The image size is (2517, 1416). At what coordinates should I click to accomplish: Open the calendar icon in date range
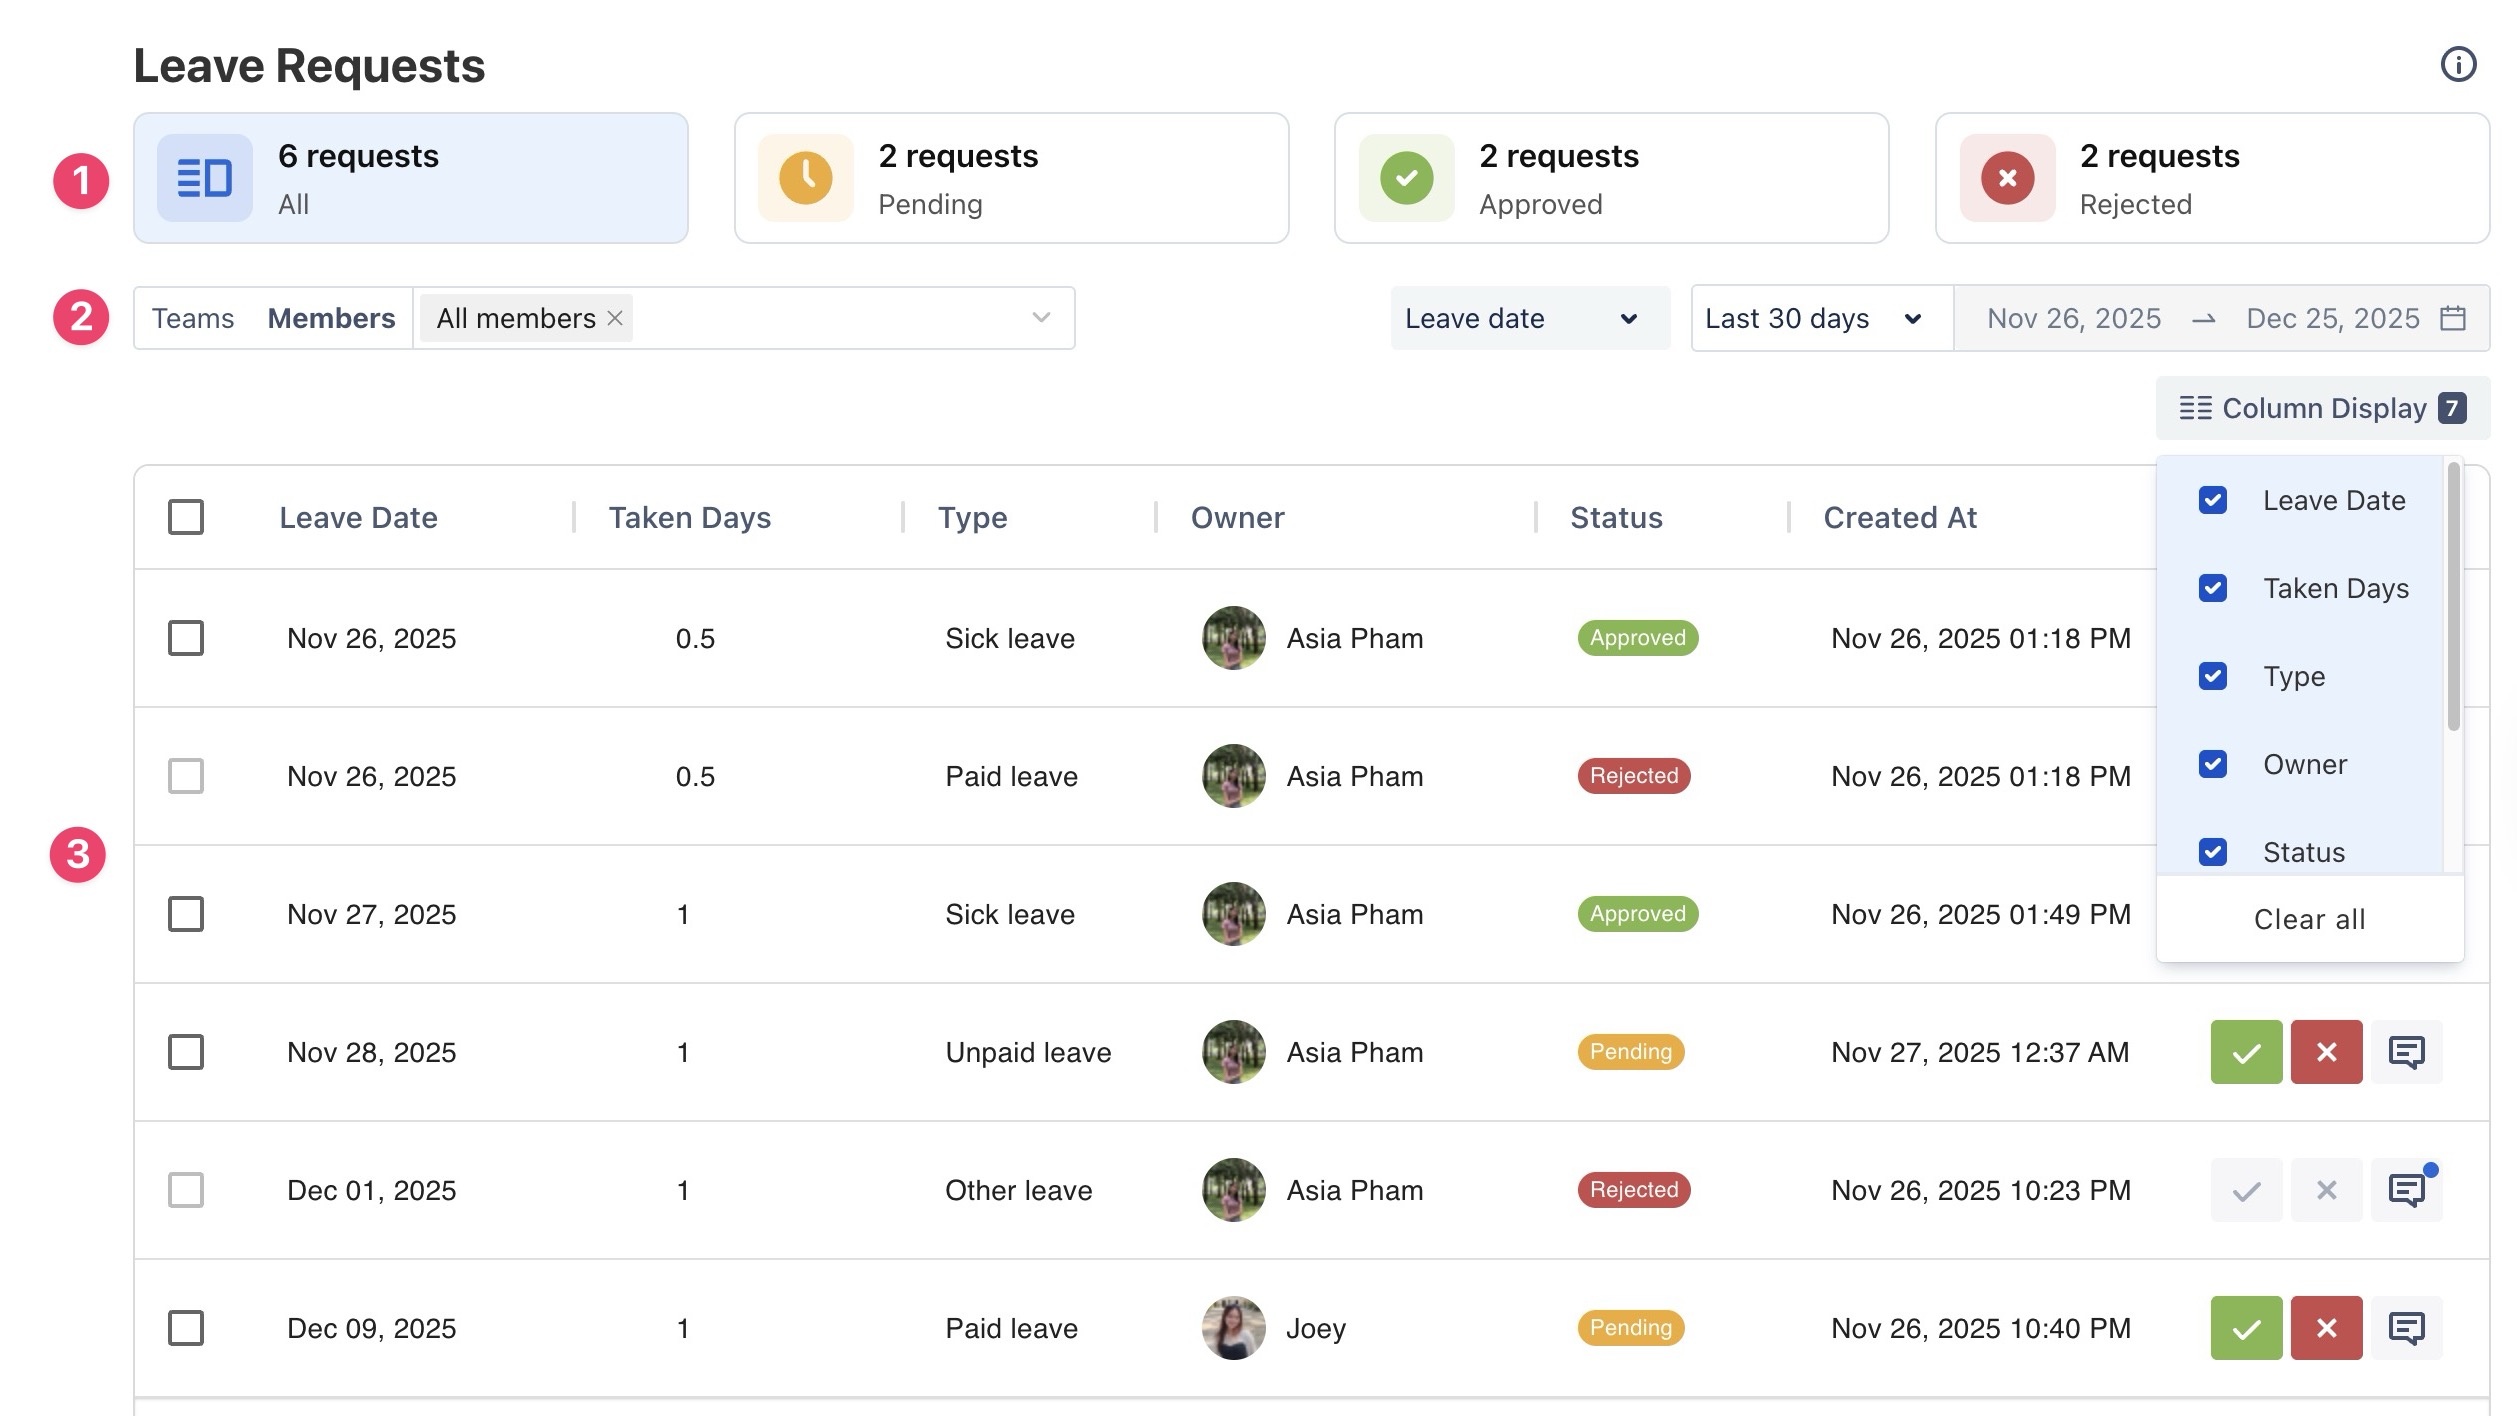[x=2452, y=318]
